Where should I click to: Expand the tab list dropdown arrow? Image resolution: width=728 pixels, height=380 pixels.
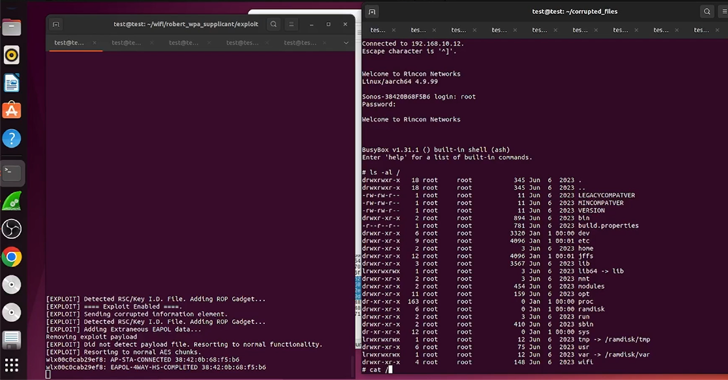click(345, 43)
